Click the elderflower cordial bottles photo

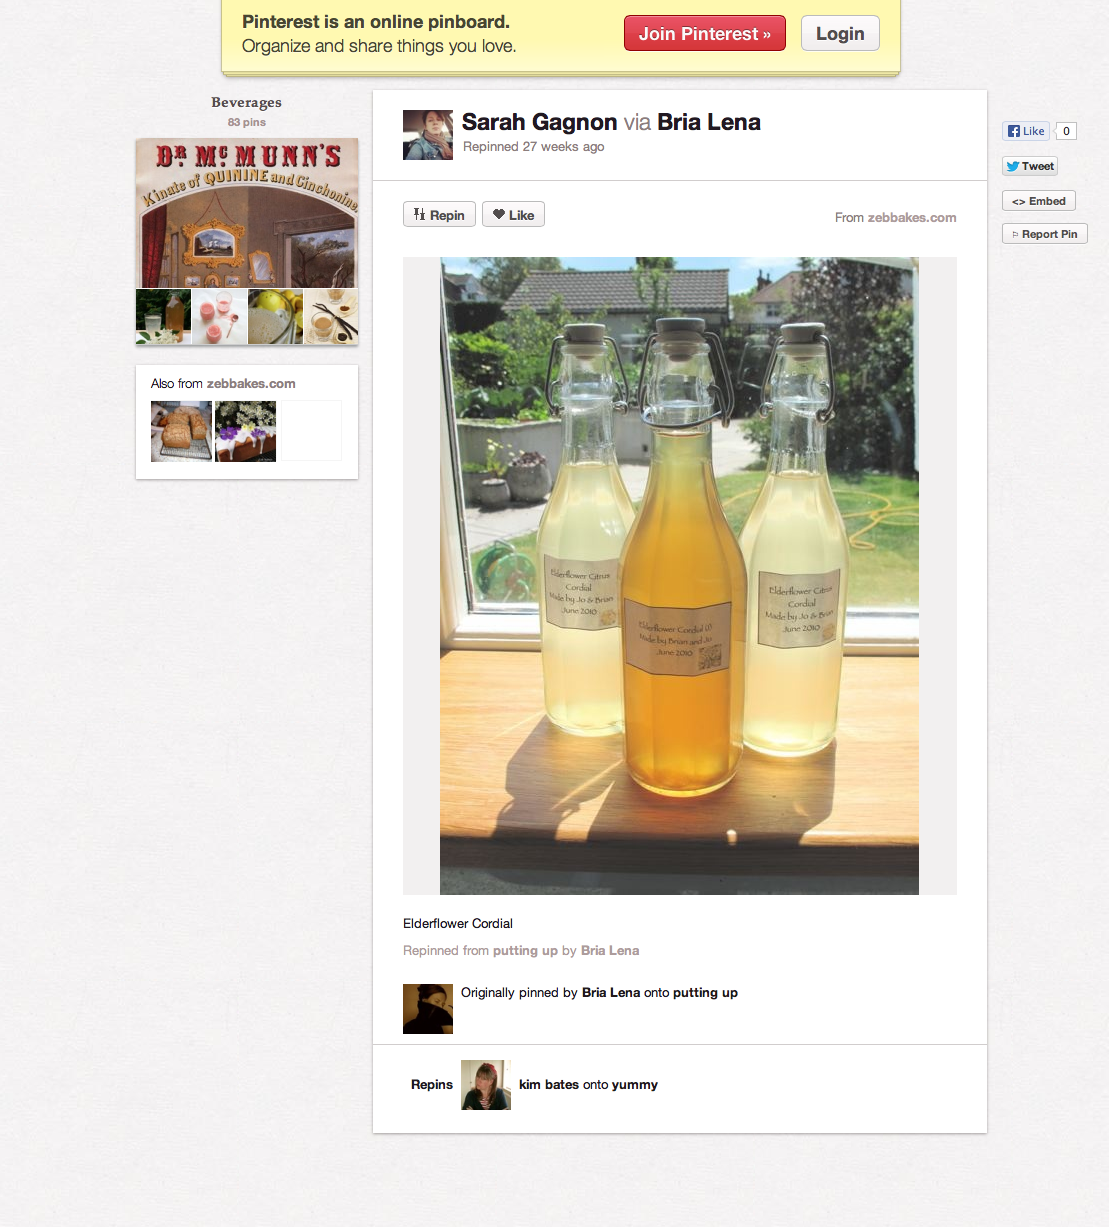click(x=679, y=576)
